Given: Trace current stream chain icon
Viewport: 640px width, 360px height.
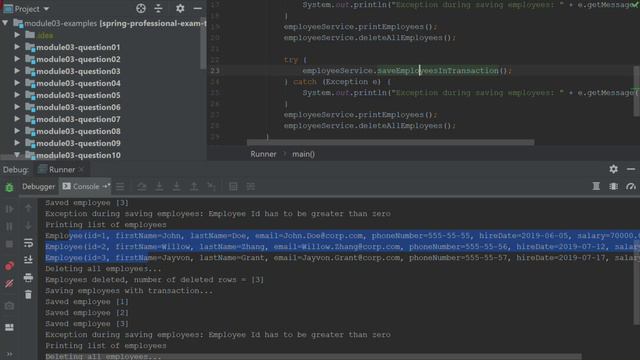Looking at the screenshot, I should pos(251,187).
